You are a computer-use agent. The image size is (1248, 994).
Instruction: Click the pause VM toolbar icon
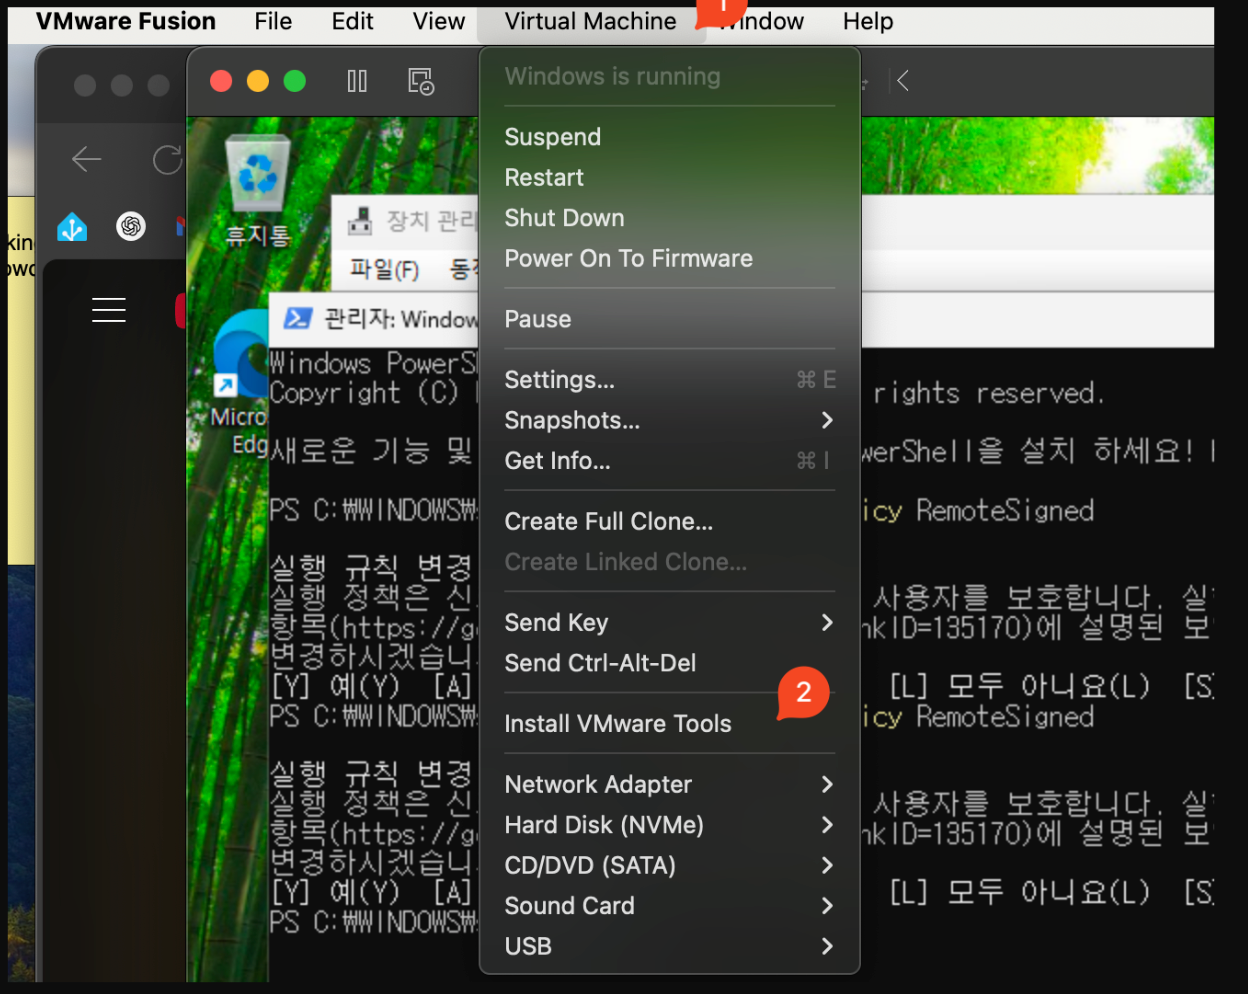click(357, 81)
